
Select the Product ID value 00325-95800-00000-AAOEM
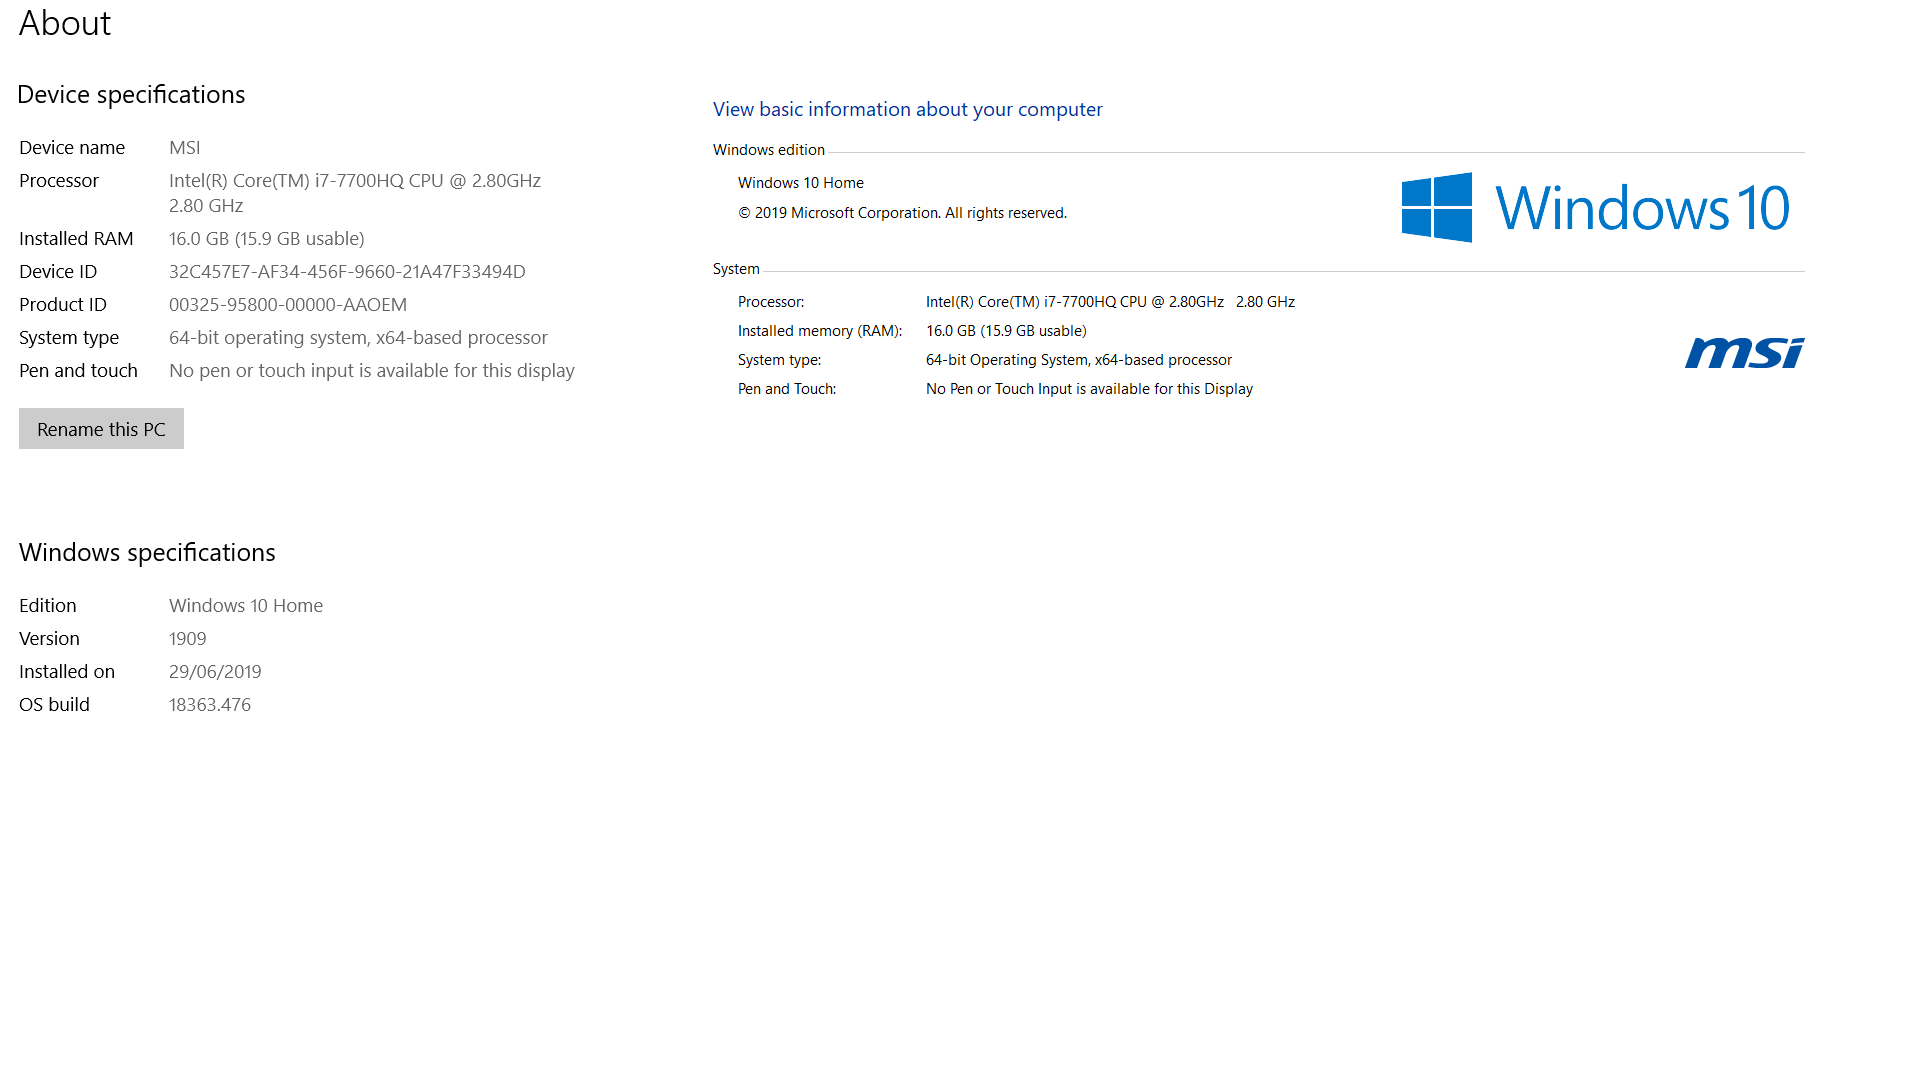(x=288, y=304)
